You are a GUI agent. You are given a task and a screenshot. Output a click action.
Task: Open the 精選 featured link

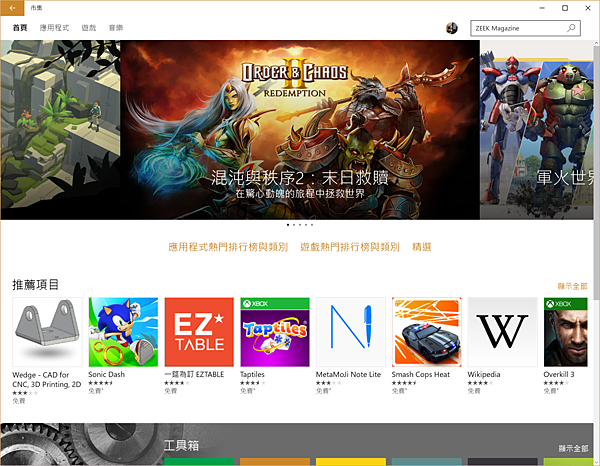pos(422,247)
